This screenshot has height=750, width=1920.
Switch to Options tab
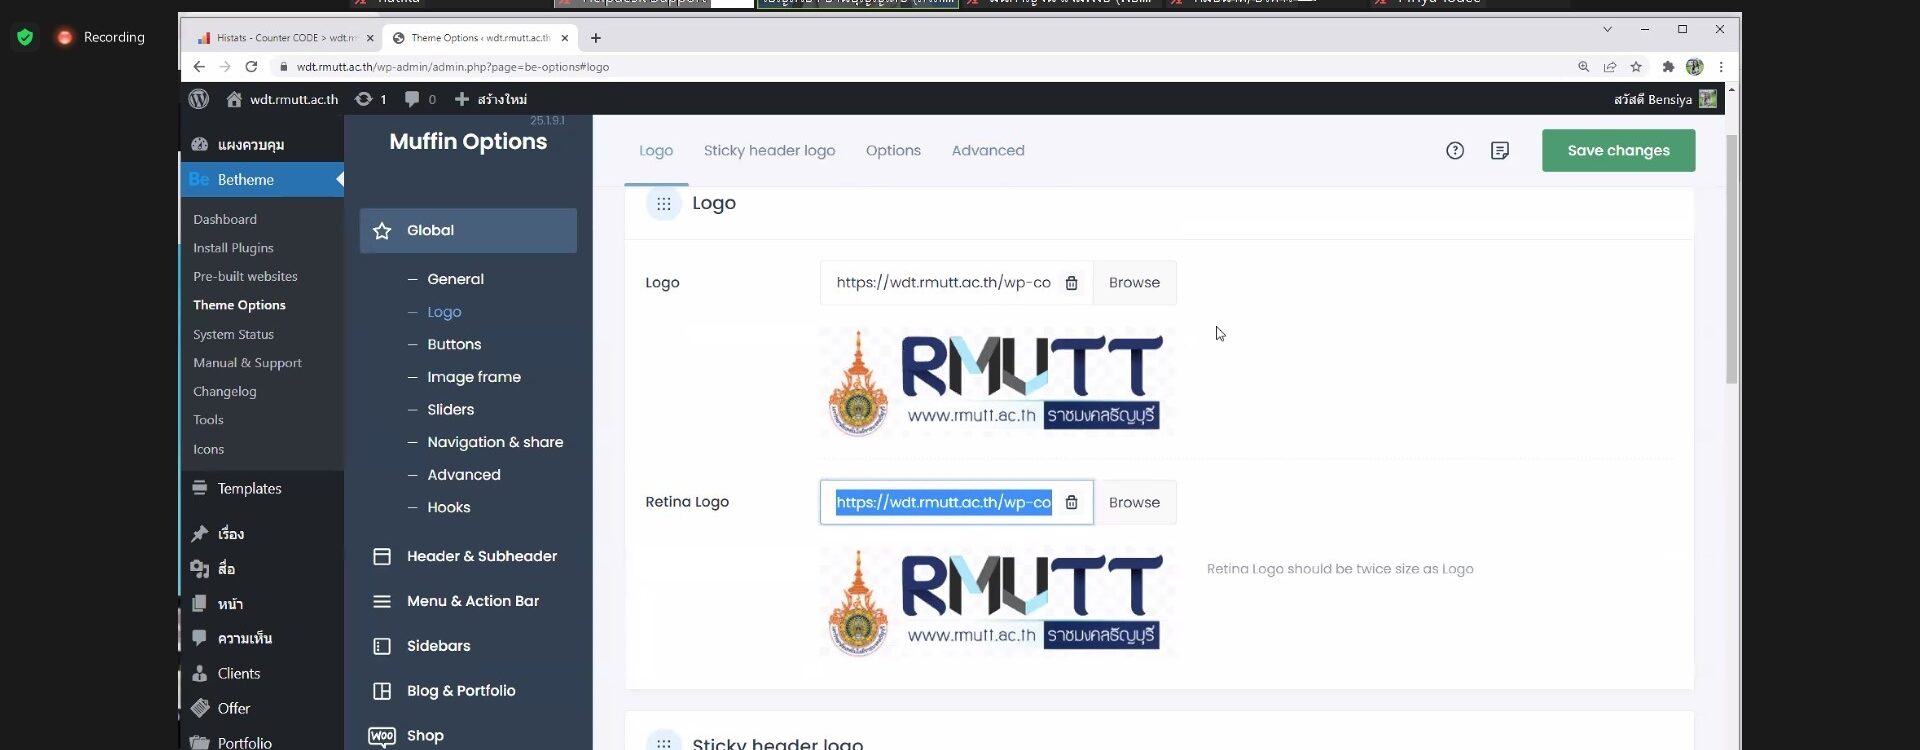click(x=893, y=150)
